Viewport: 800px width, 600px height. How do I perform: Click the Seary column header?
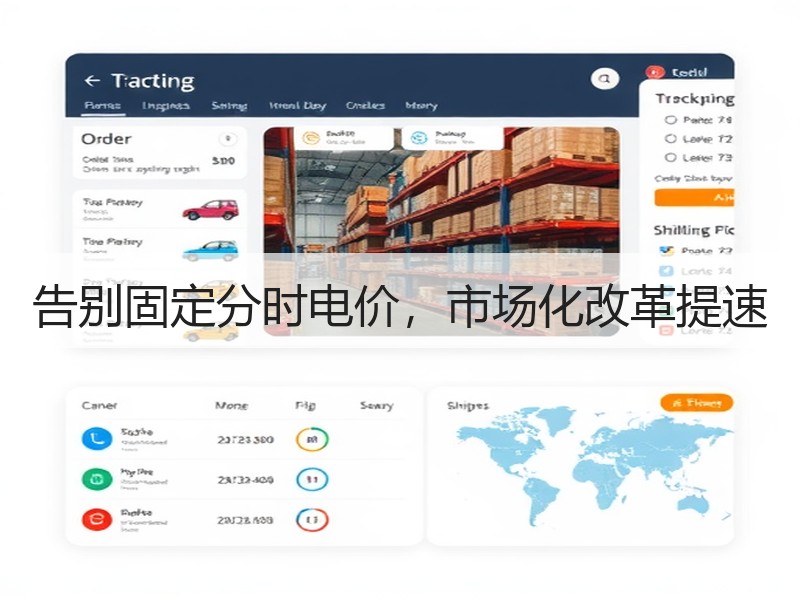click(x=377, y=406)
